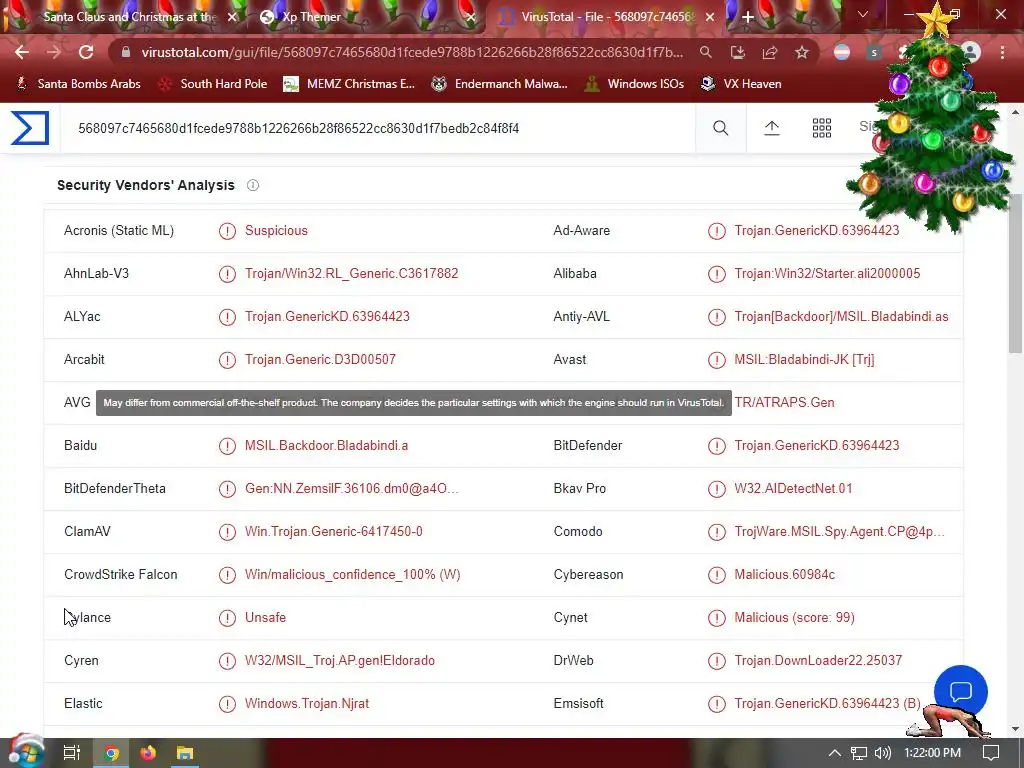Image resolution: width=1024 pixels, height=768 pixels.
Task: Click the page vertical scrollbar thumb
Action: (1016, 274)
